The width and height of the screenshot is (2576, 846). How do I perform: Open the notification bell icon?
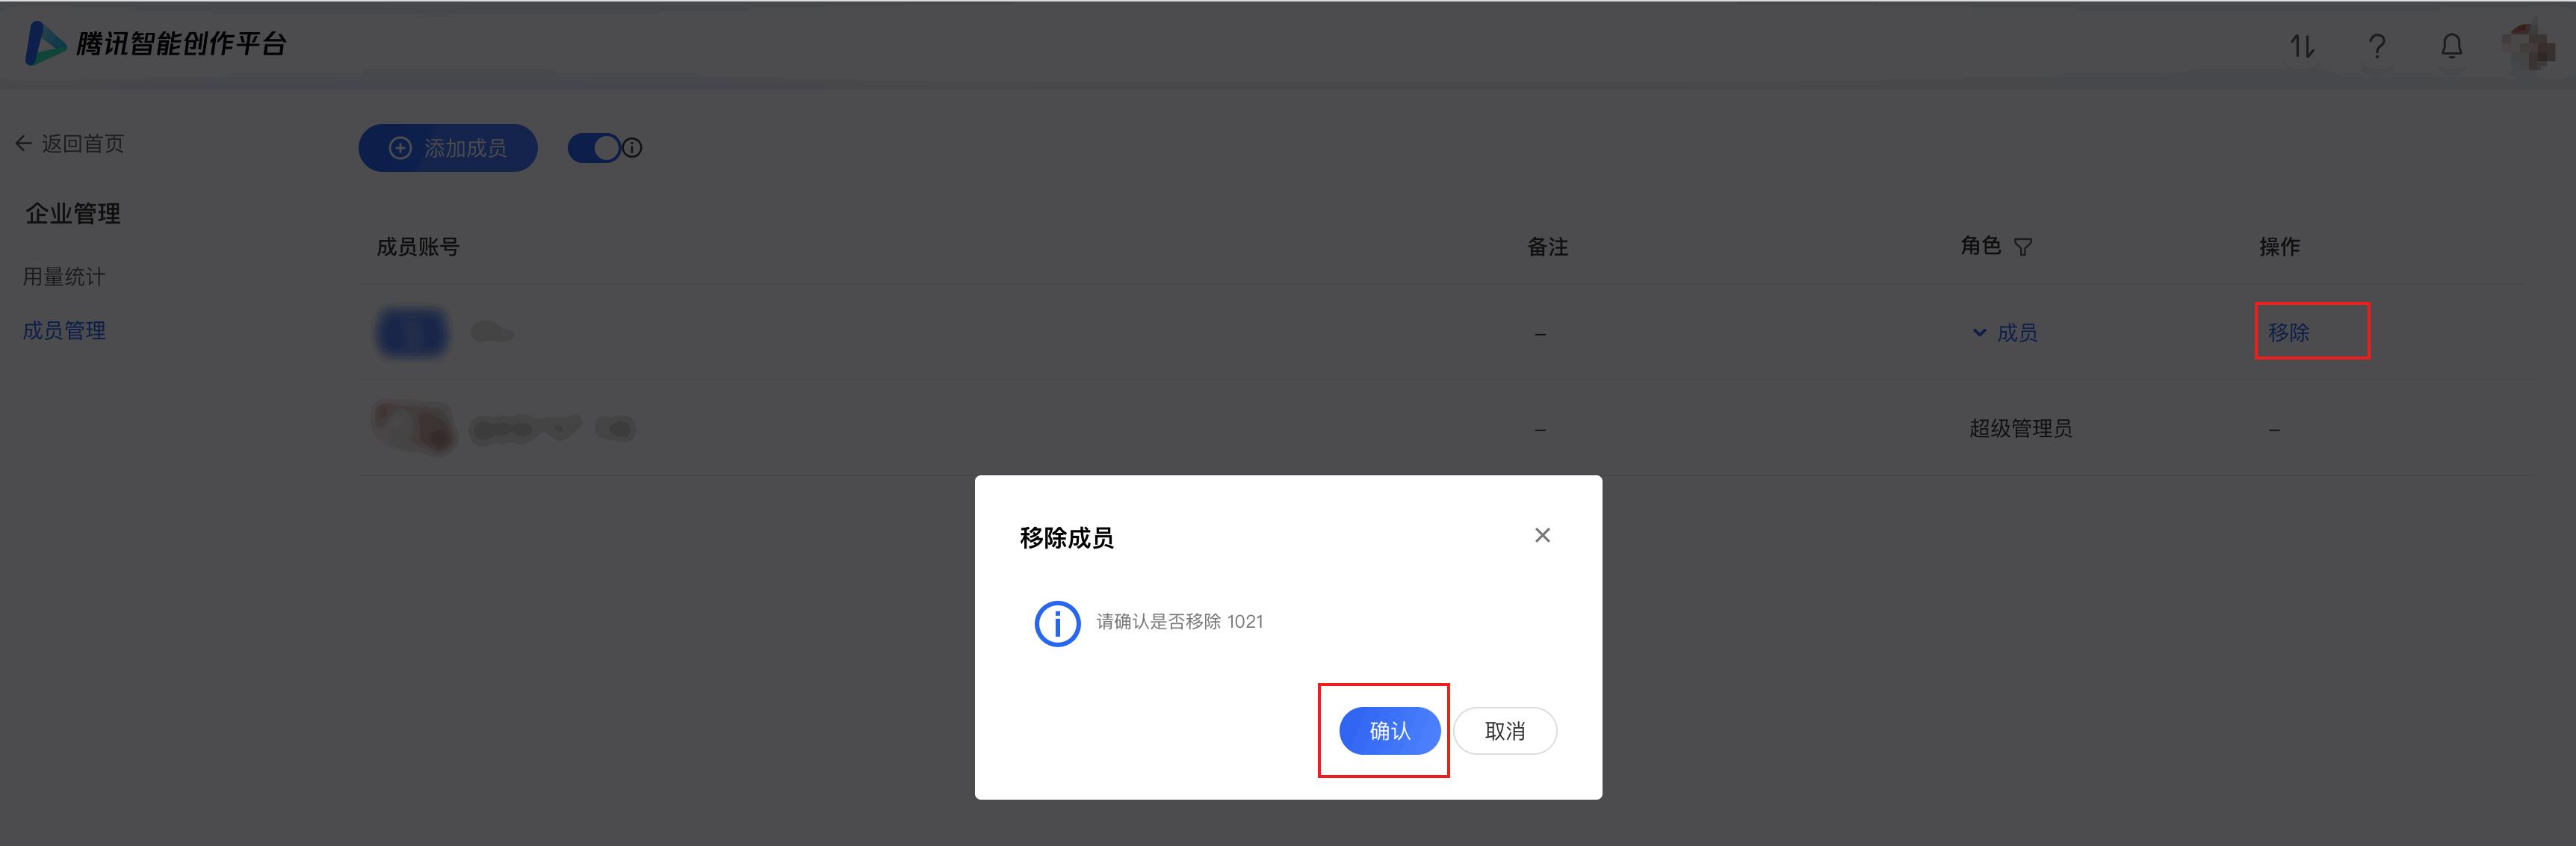[x=2452, y=46]
